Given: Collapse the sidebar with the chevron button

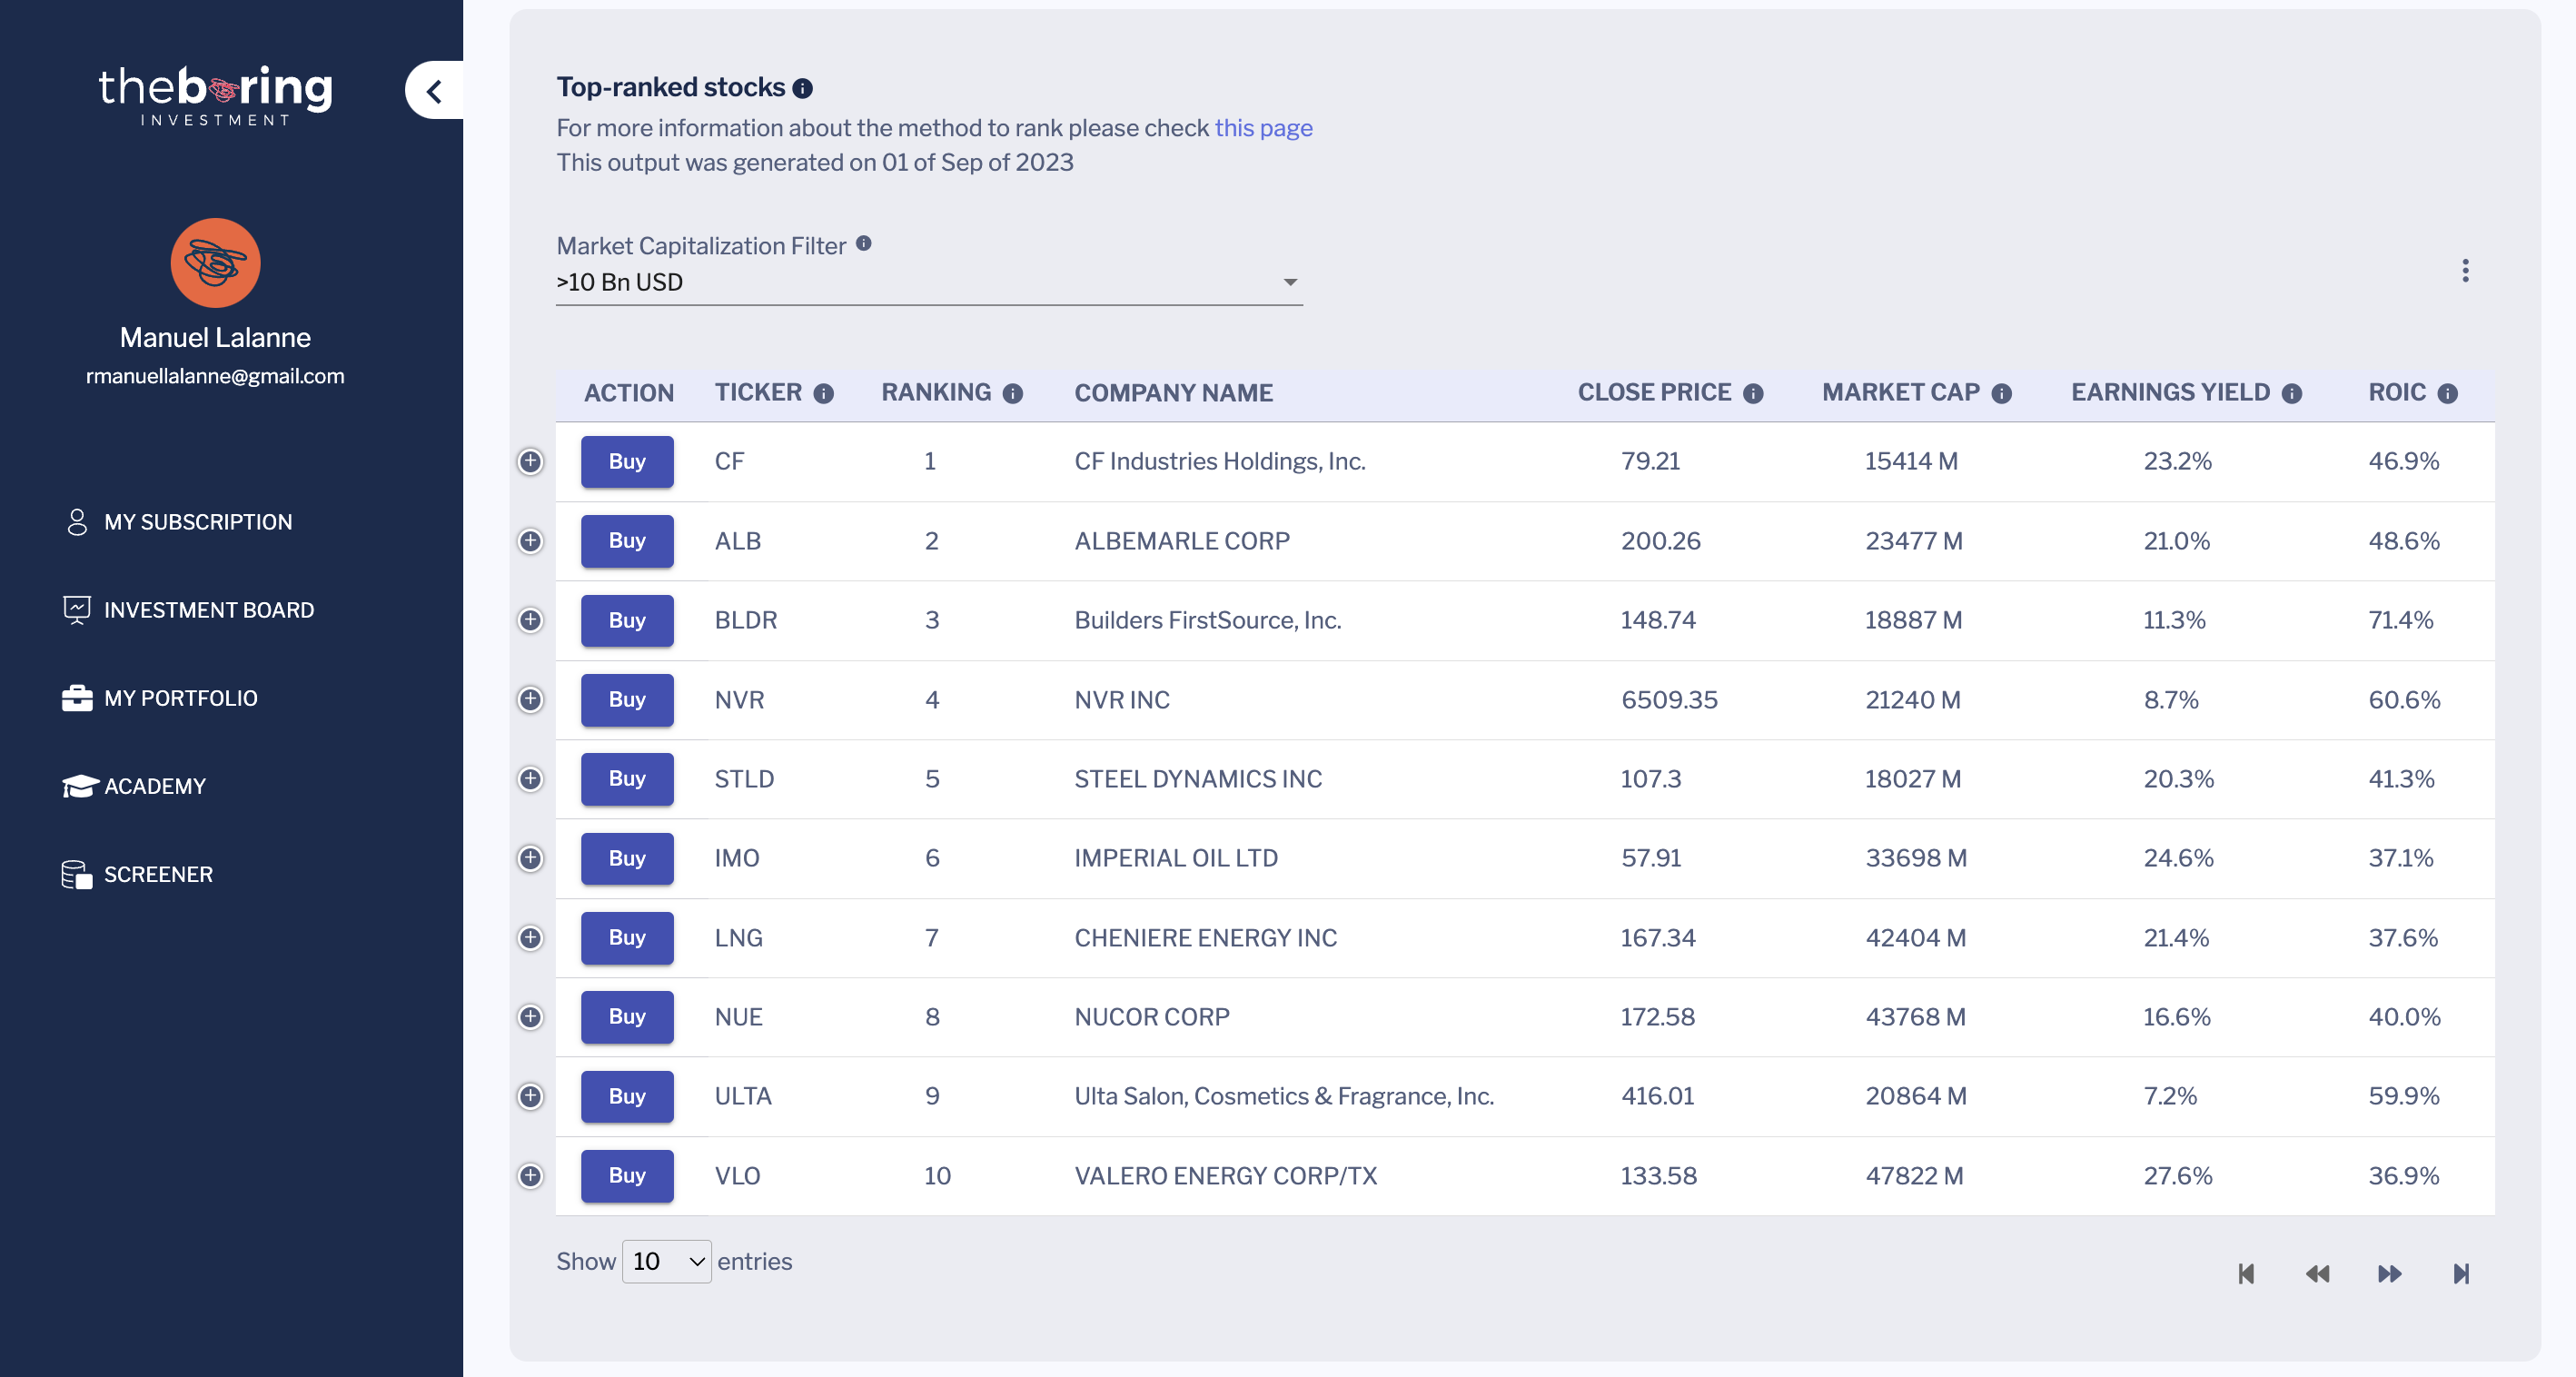Looking at the screenshot, I should [x=434, y=91].
